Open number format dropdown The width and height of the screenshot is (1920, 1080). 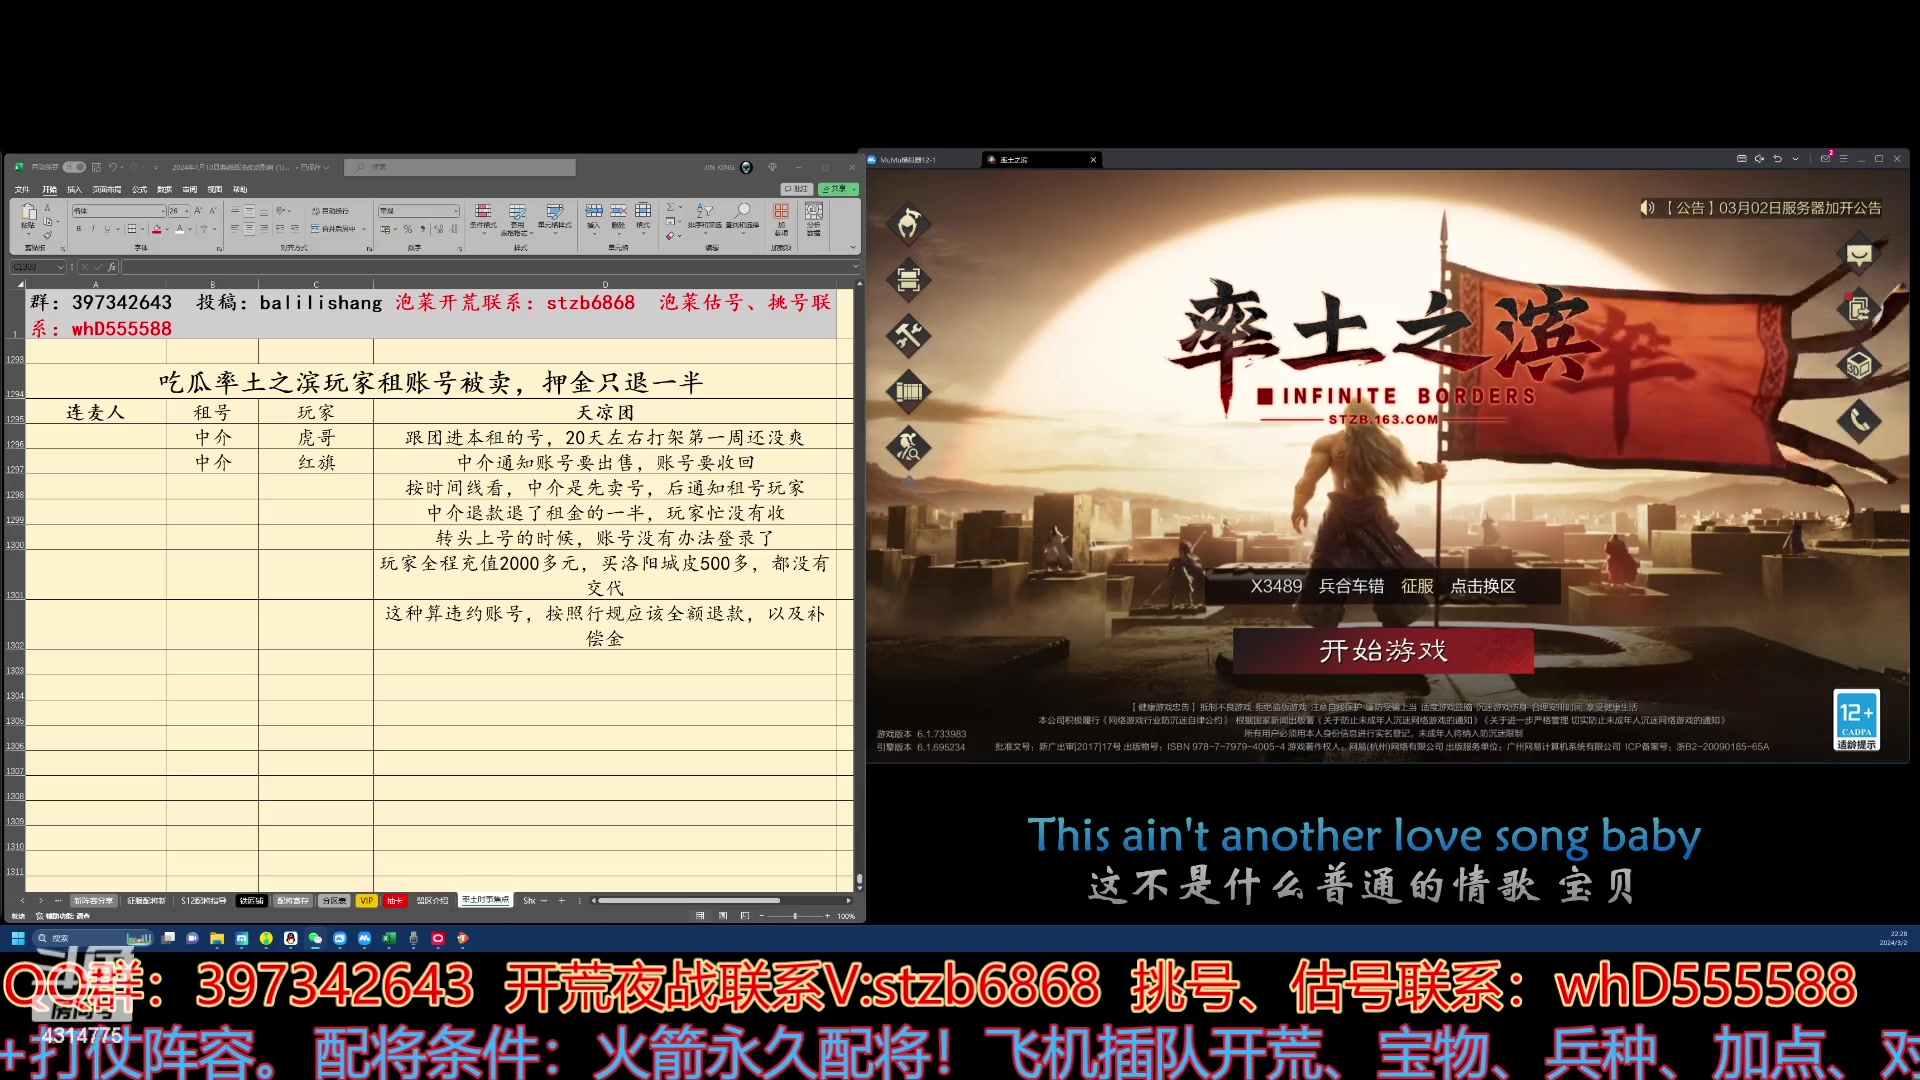tap(456, 211)
